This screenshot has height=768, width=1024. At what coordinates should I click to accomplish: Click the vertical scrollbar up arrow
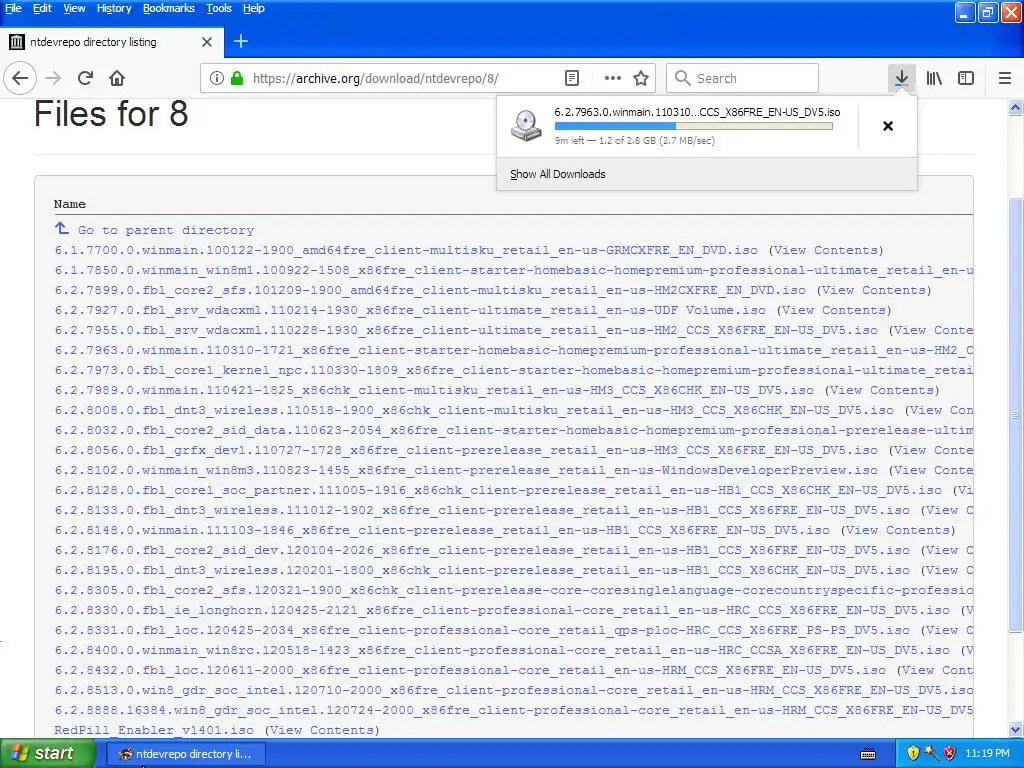(x=1016, y=107)
